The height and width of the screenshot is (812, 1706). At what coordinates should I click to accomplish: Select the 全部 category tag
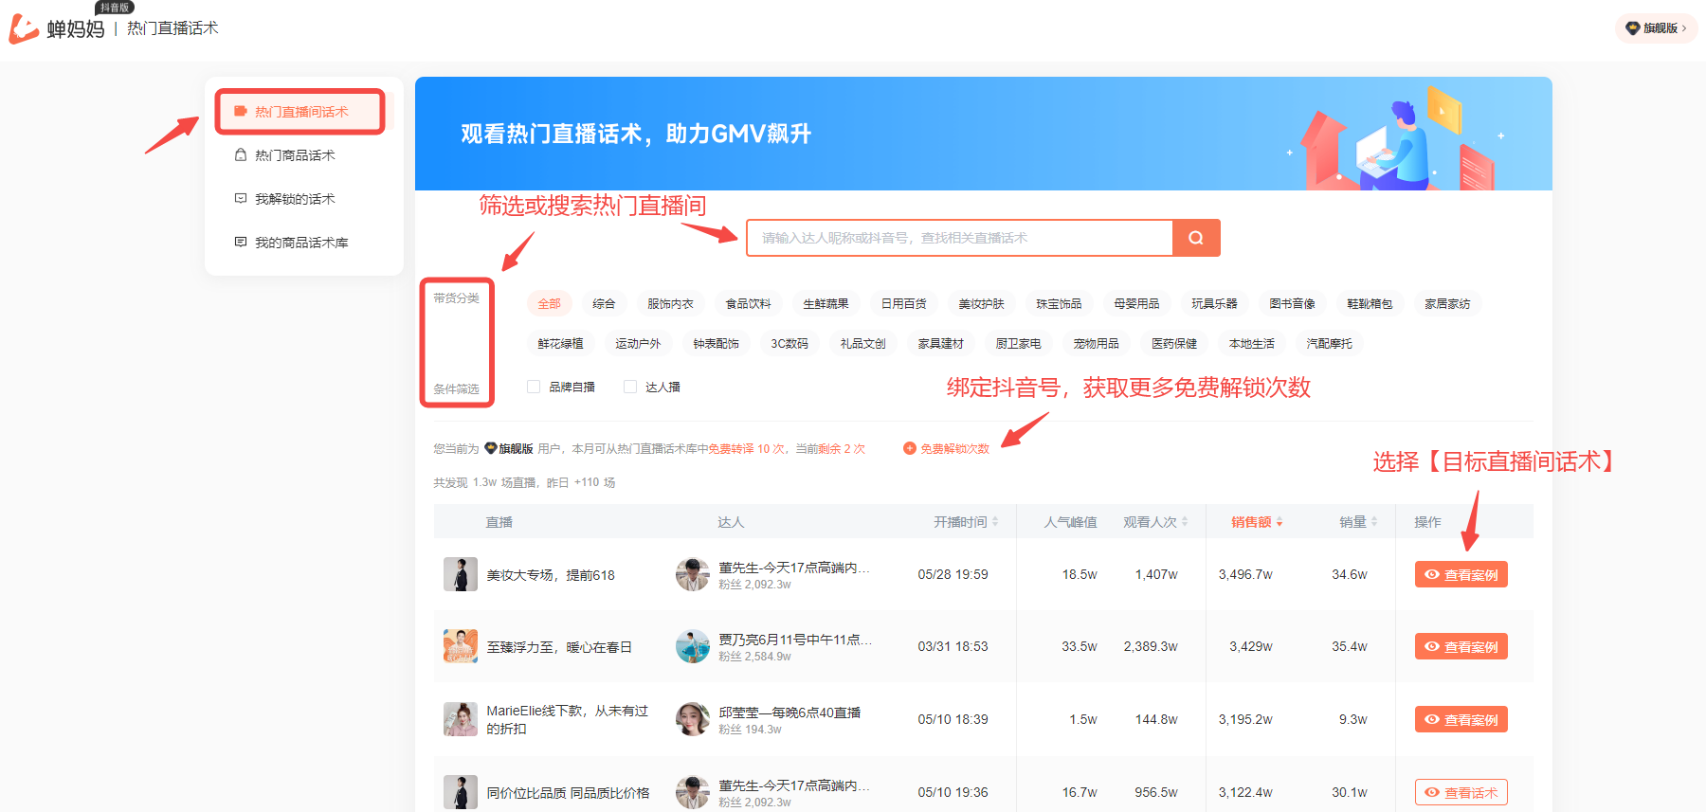click(549, 303)
